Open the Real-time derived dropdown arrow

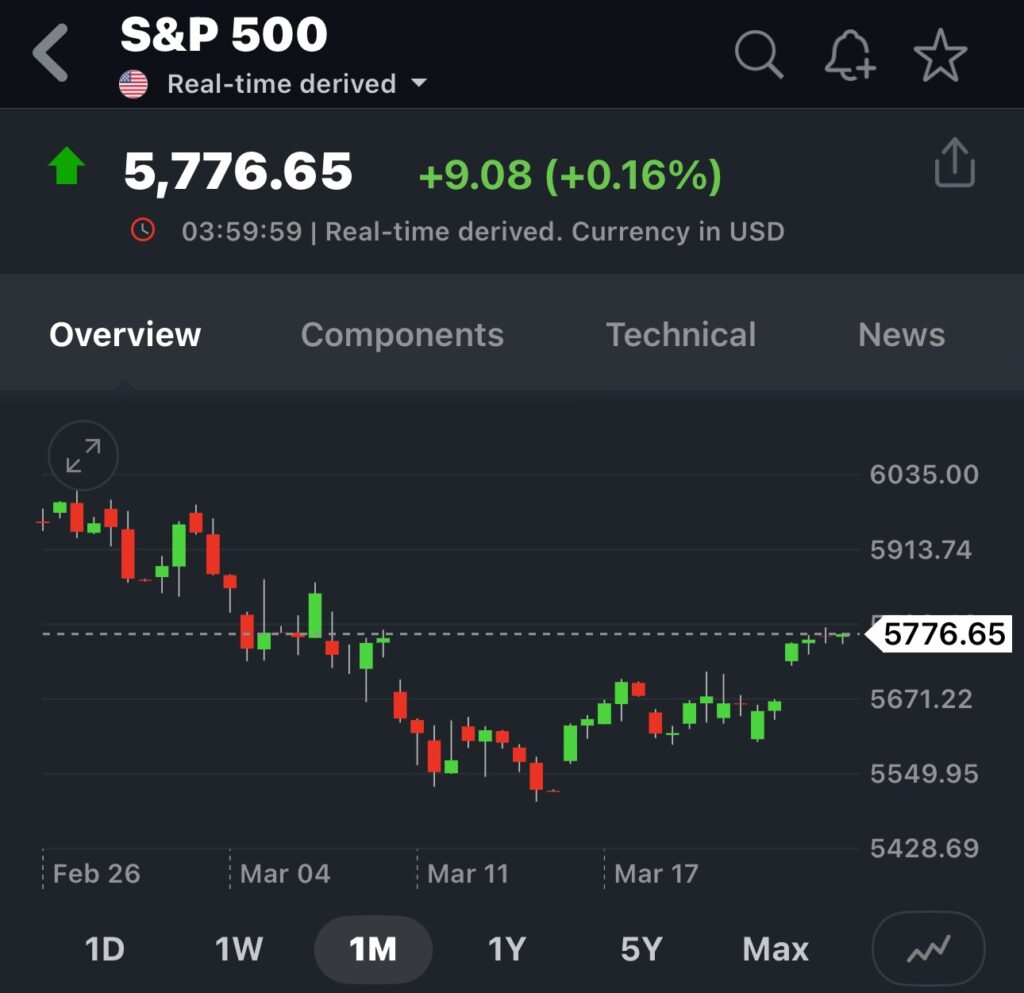point(419,83)
